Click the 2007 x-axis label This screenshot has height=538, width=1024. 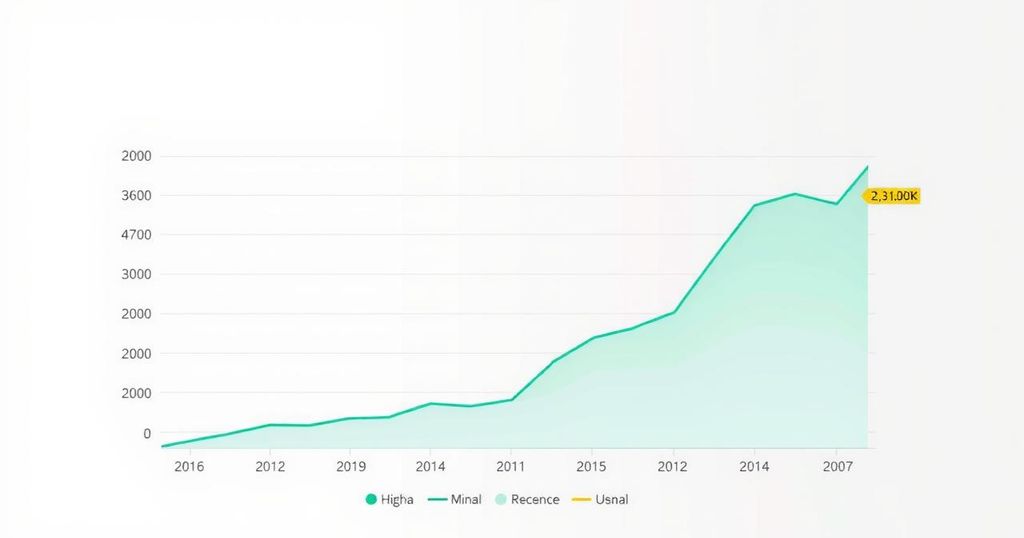837,466
